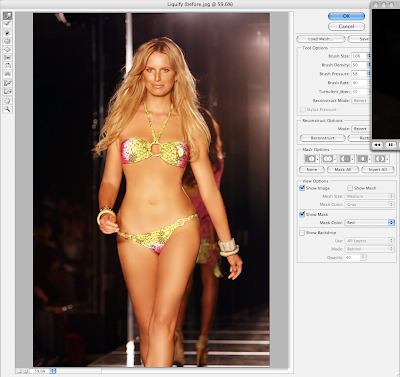Image resolution: width=400 pixels, height=377 pixels.
Task: Enable the Show Mesh checkbox
Action: tap(350, 188)
